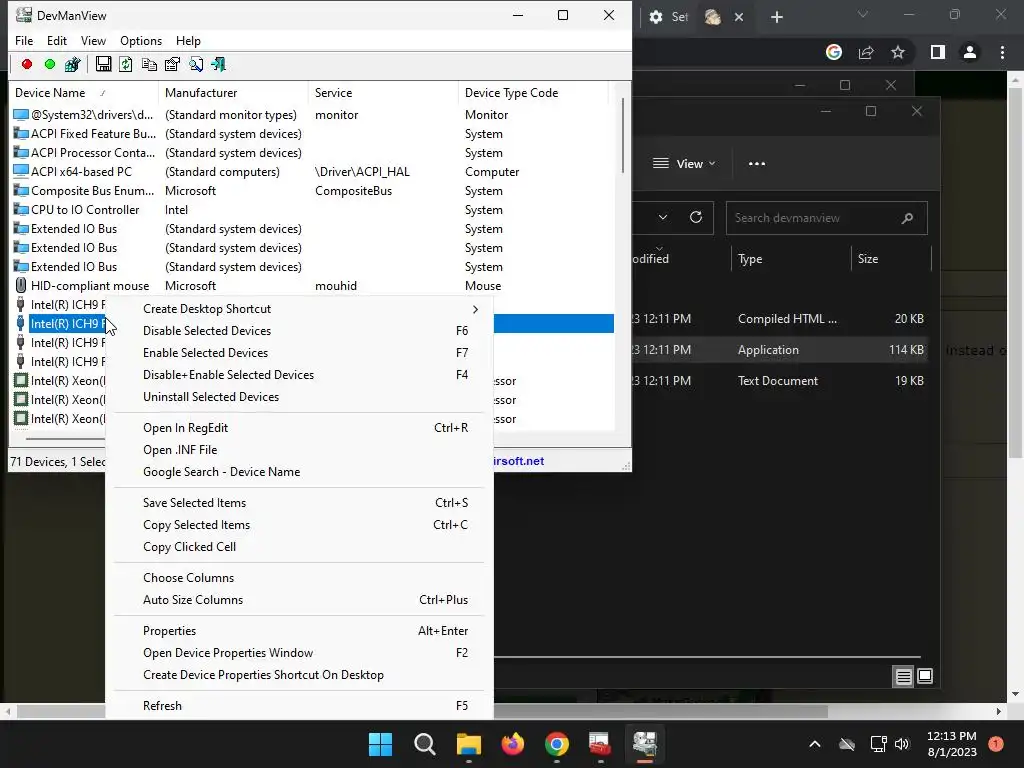Open Choose Columns dialog
The width and height of the screenshot is (1024, 768).
click(x=299, y=578)
